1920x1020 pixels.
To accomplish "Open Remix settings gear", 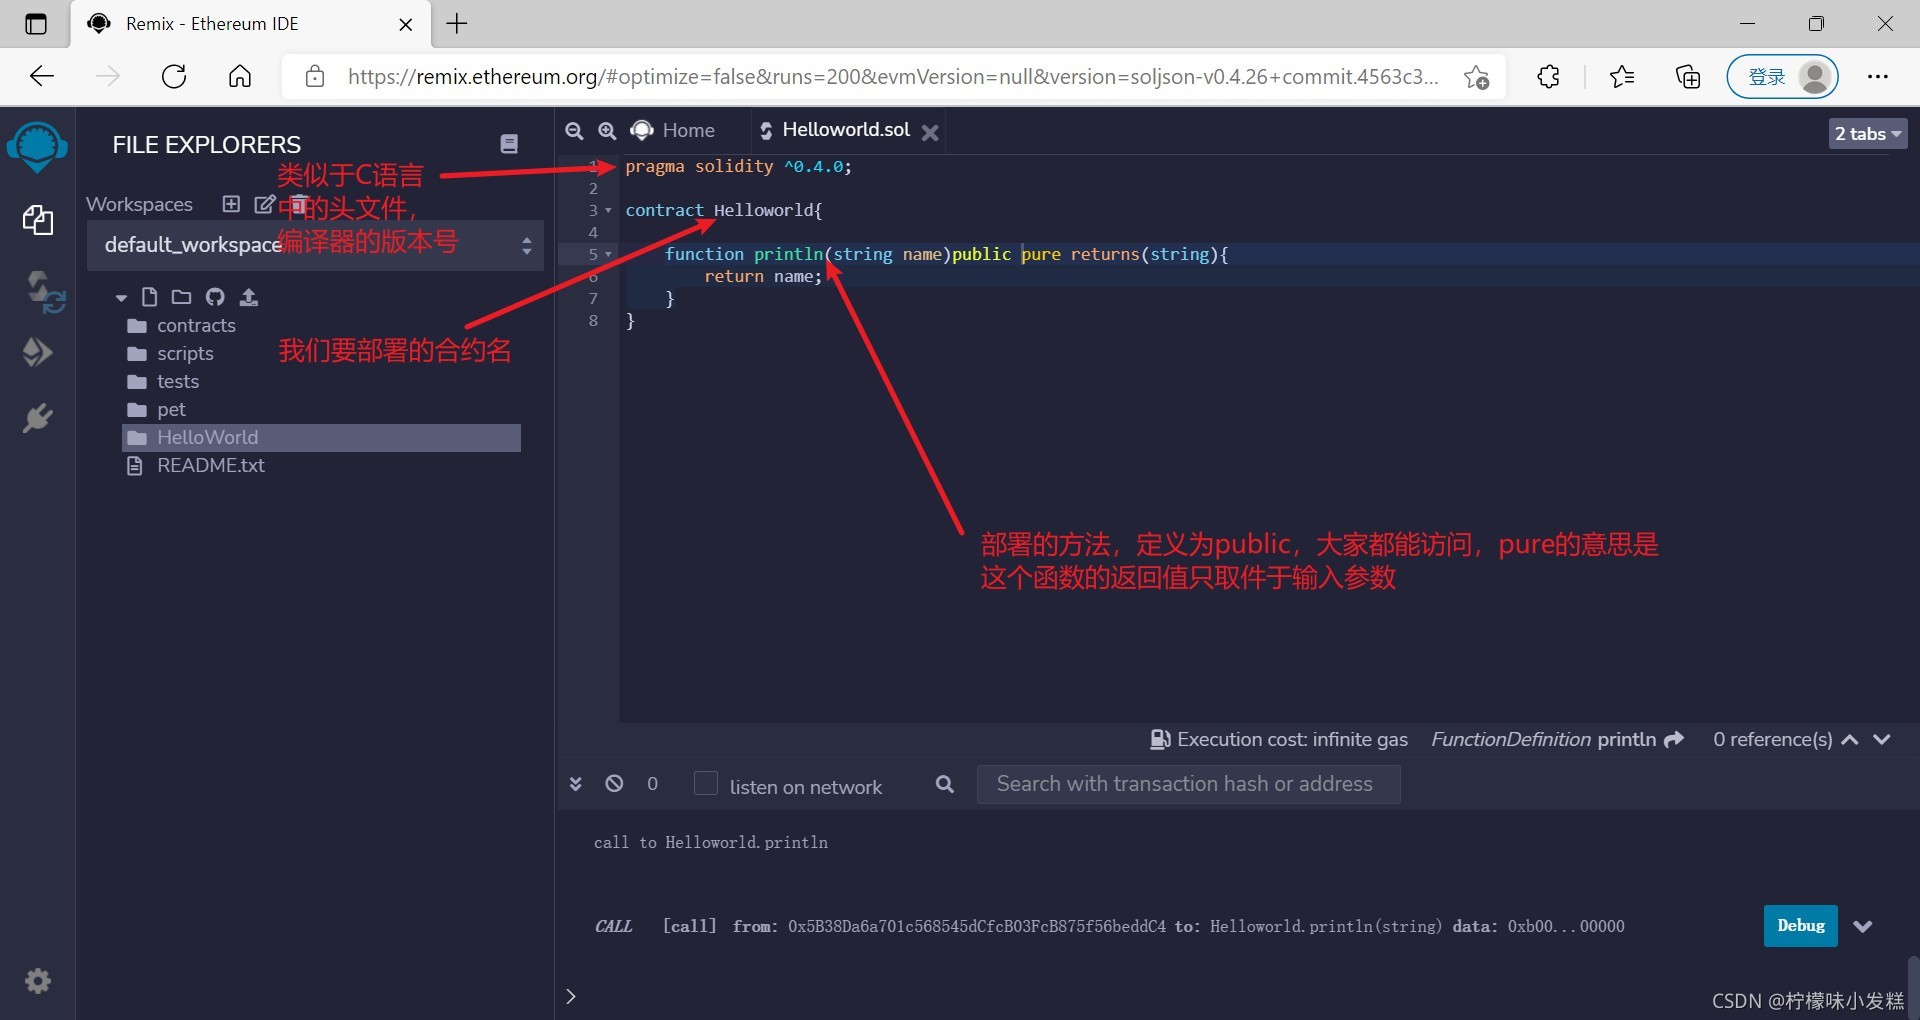I will [x=38, y=981].
